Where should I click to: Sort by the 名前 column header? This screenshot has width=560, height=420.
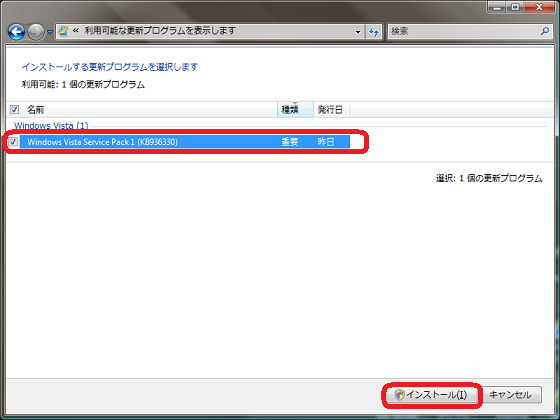click(150, 110)
